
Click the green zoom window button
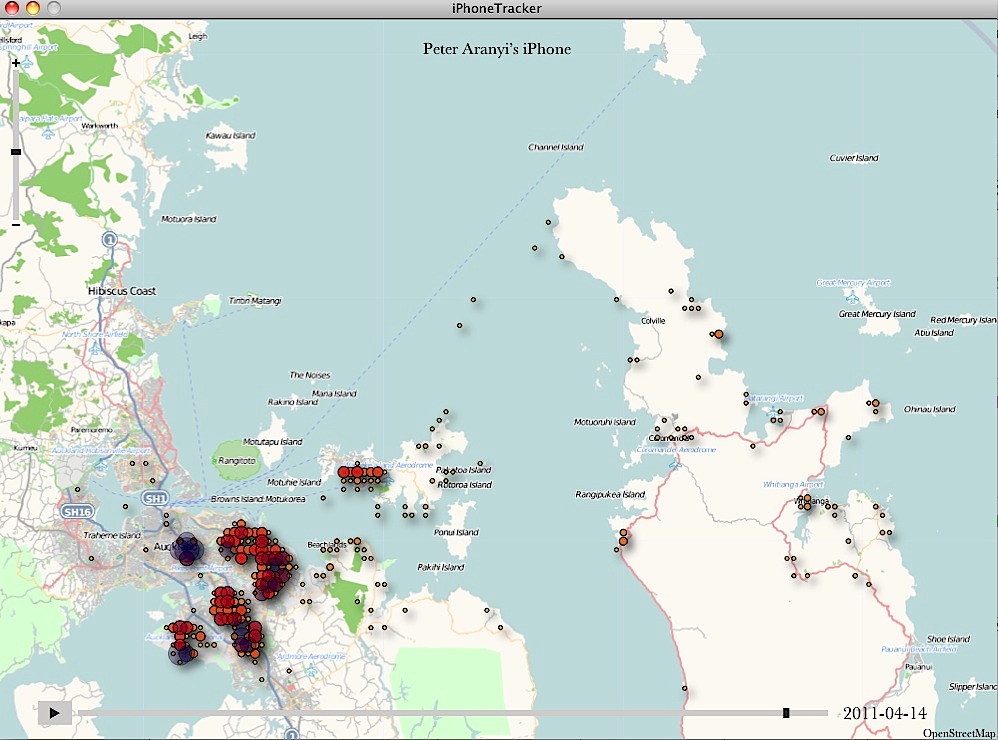[53, 8]
